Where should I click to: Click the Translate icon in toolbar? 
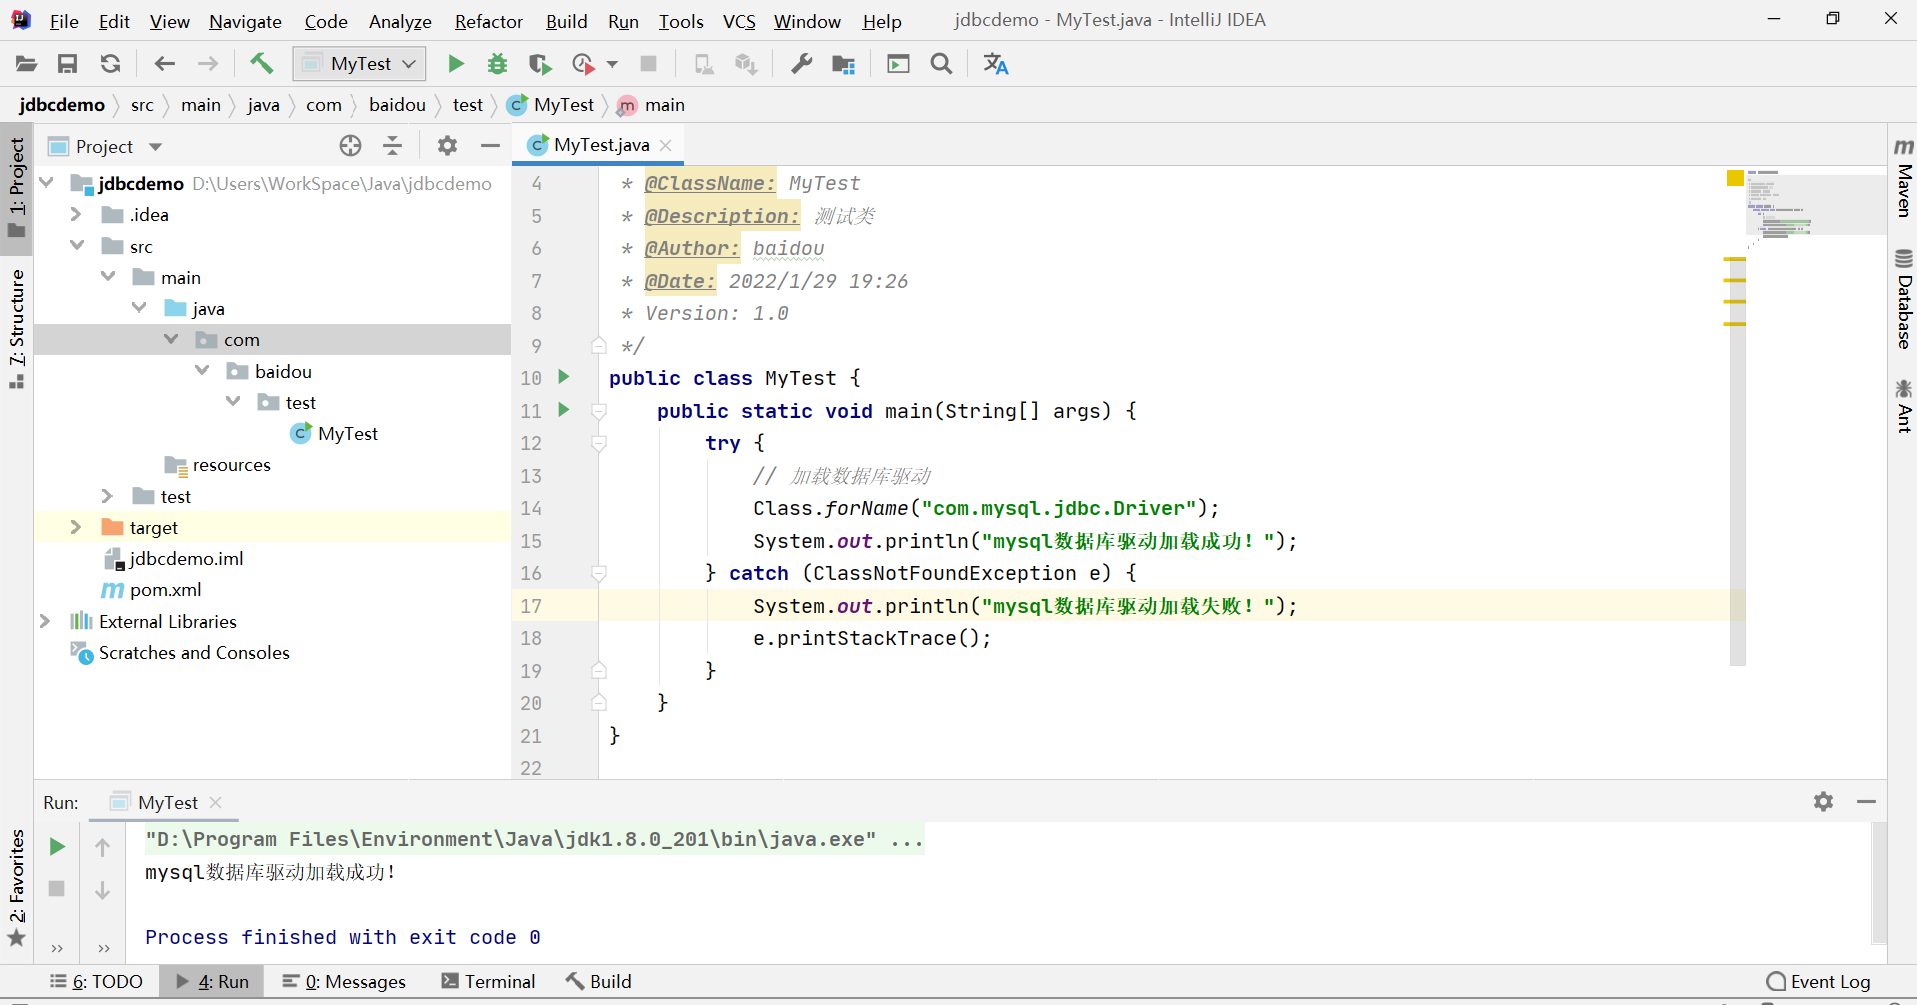(x=996, y=64)
